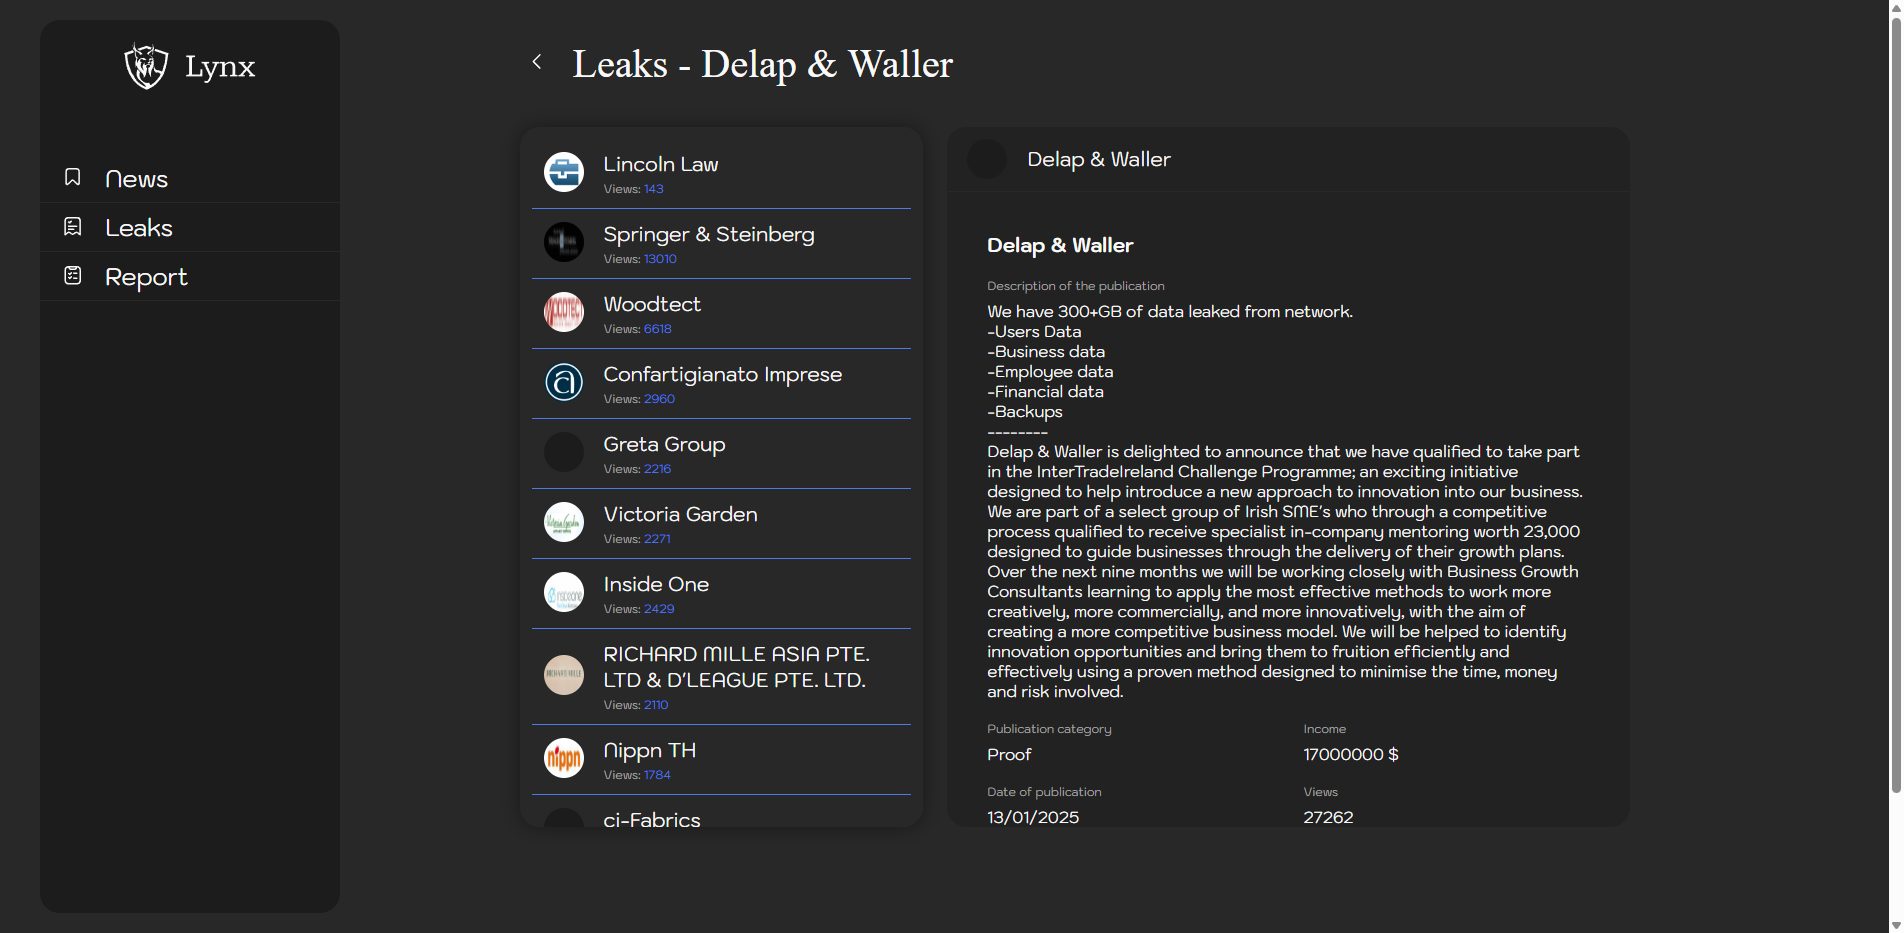Click the Nippn TH orange logo
Screen dimensions: 1904x933
tap(564, 758)
